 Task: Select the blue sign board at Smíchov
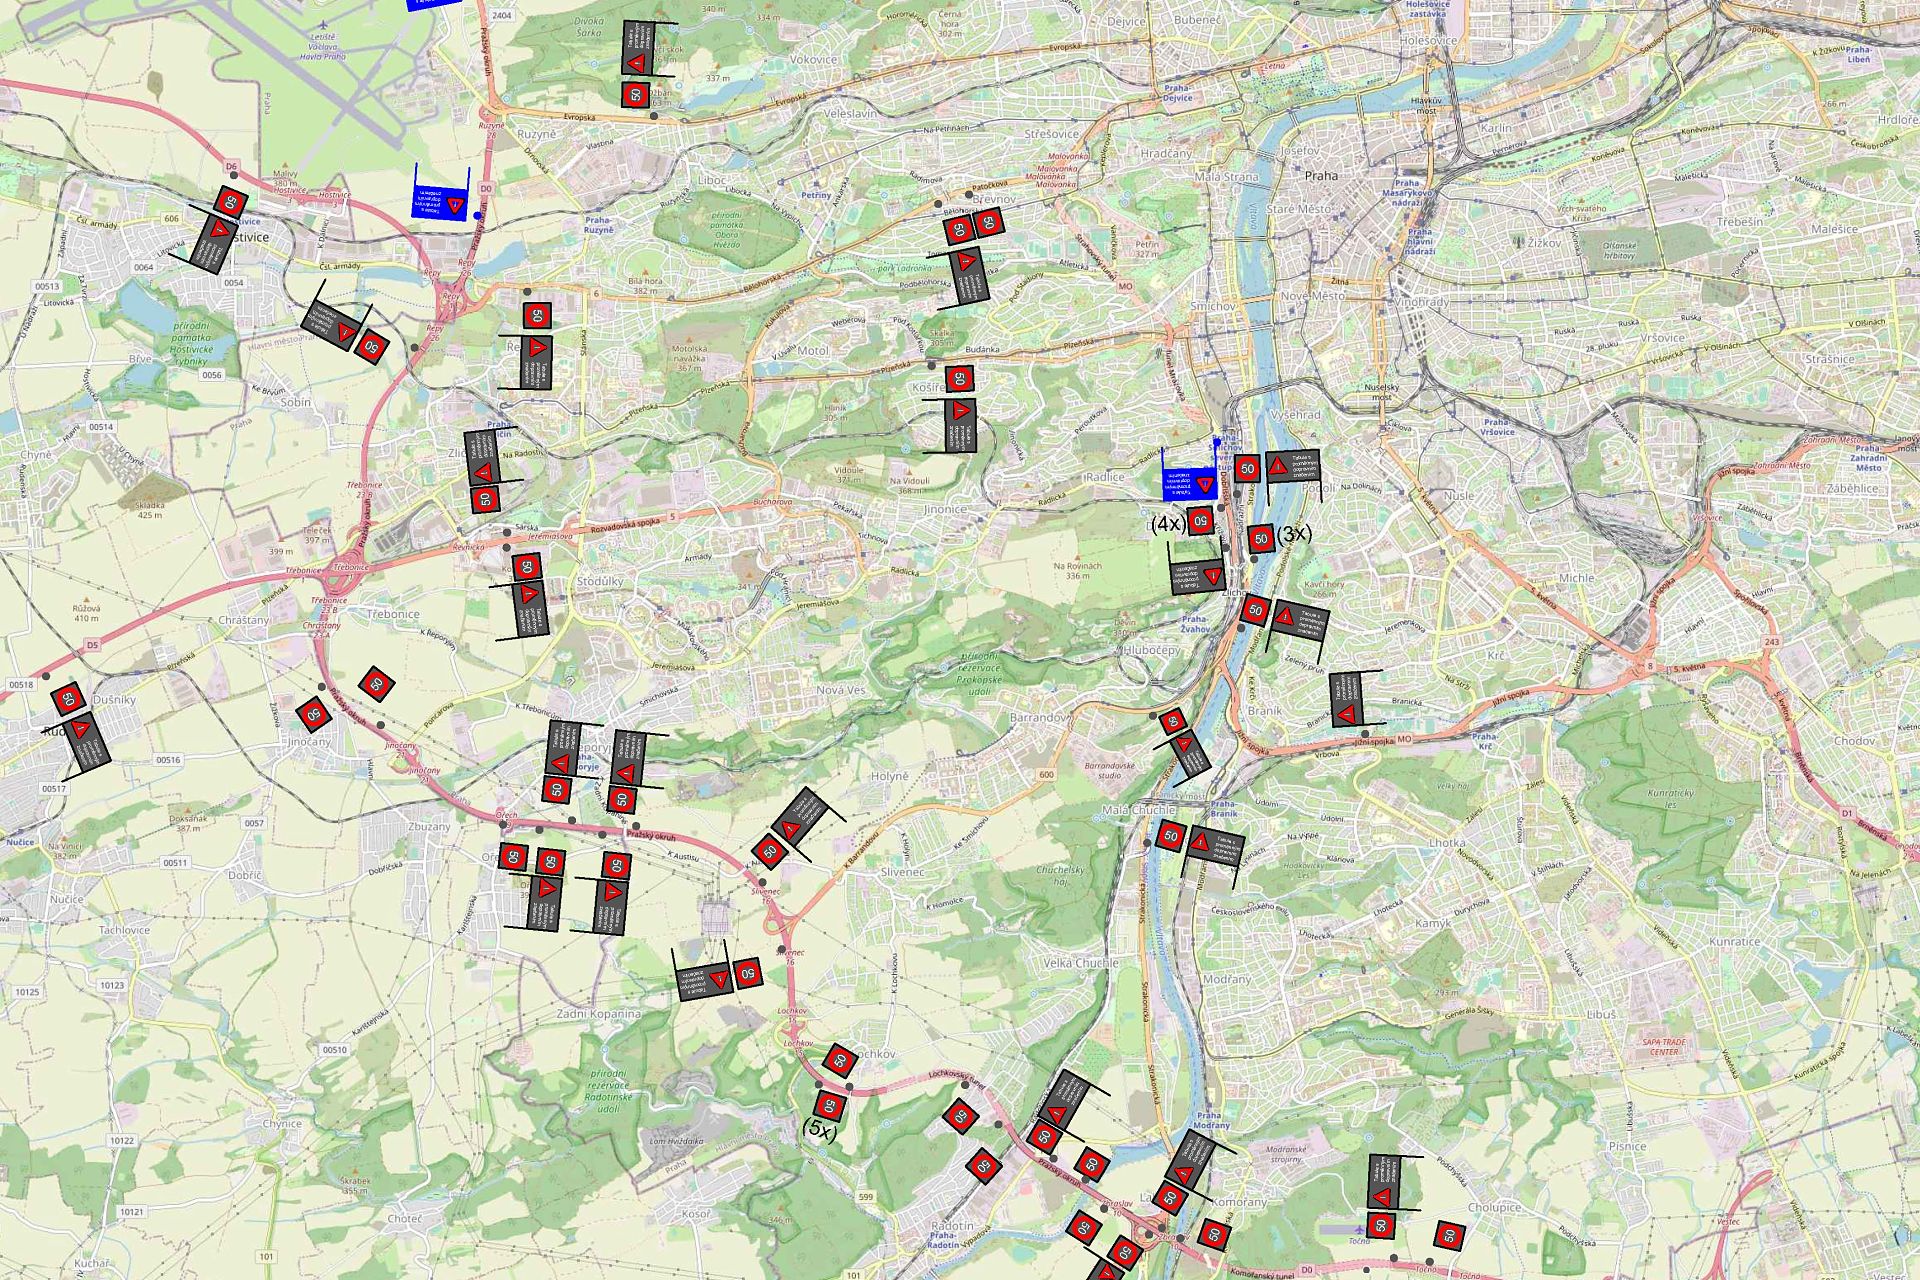click(1188, 483)
